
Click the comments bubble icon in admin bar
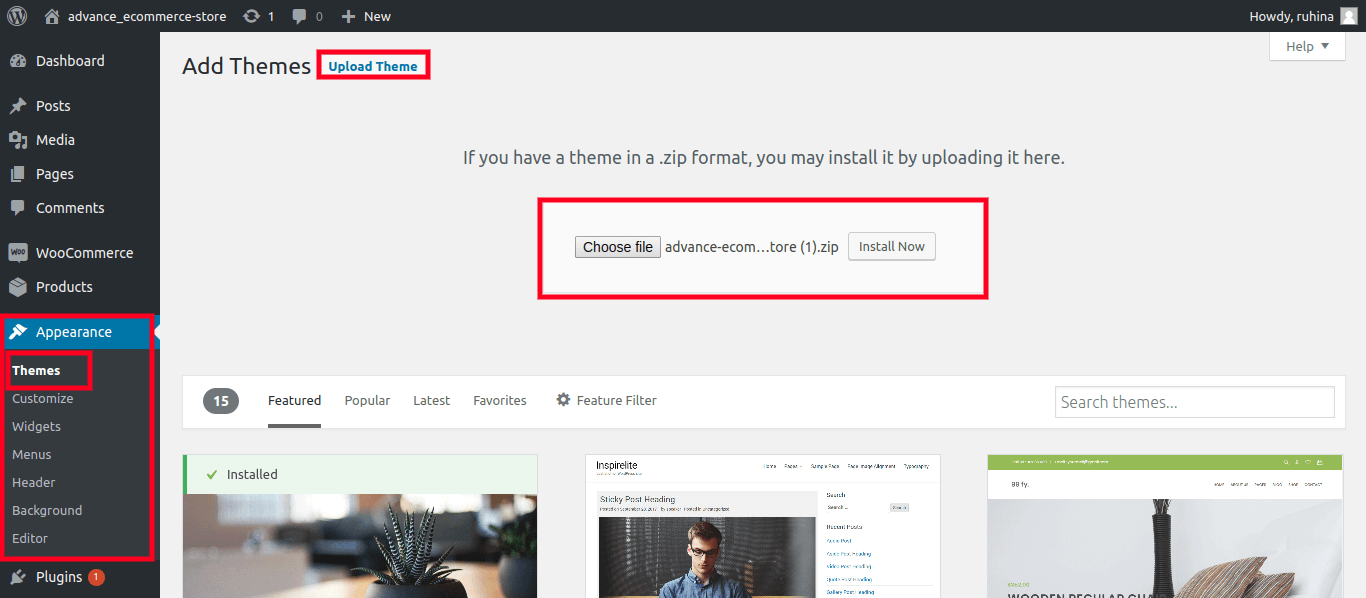click(x=300, y=16)
